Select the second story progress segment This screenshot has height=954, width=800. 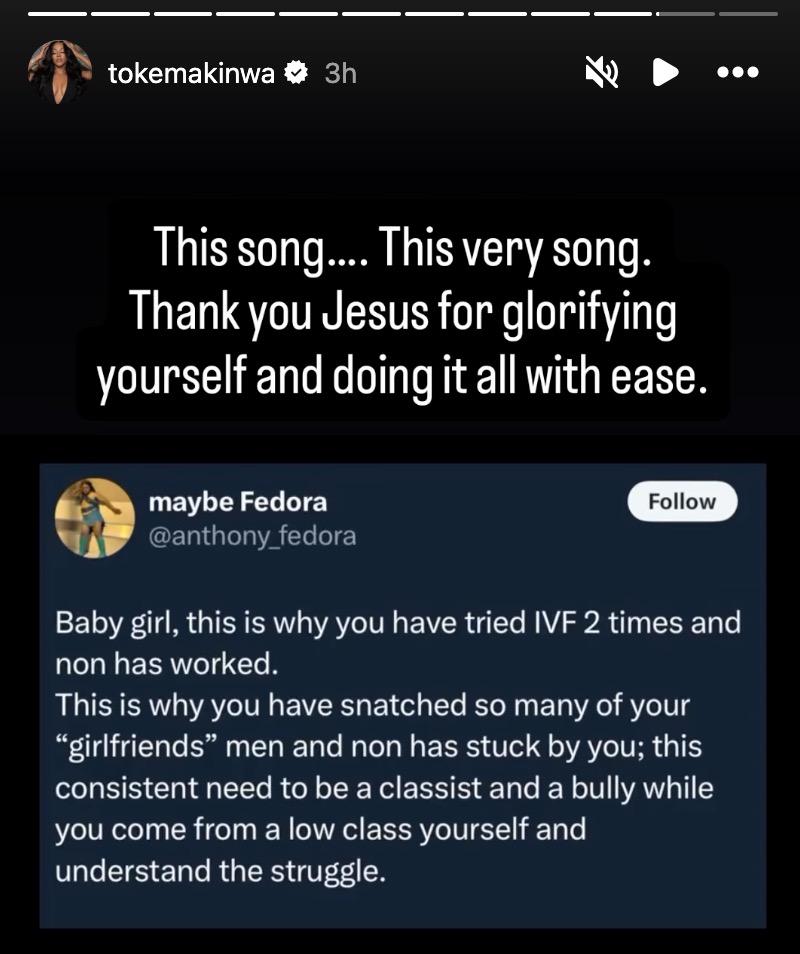tap(118, 14)
